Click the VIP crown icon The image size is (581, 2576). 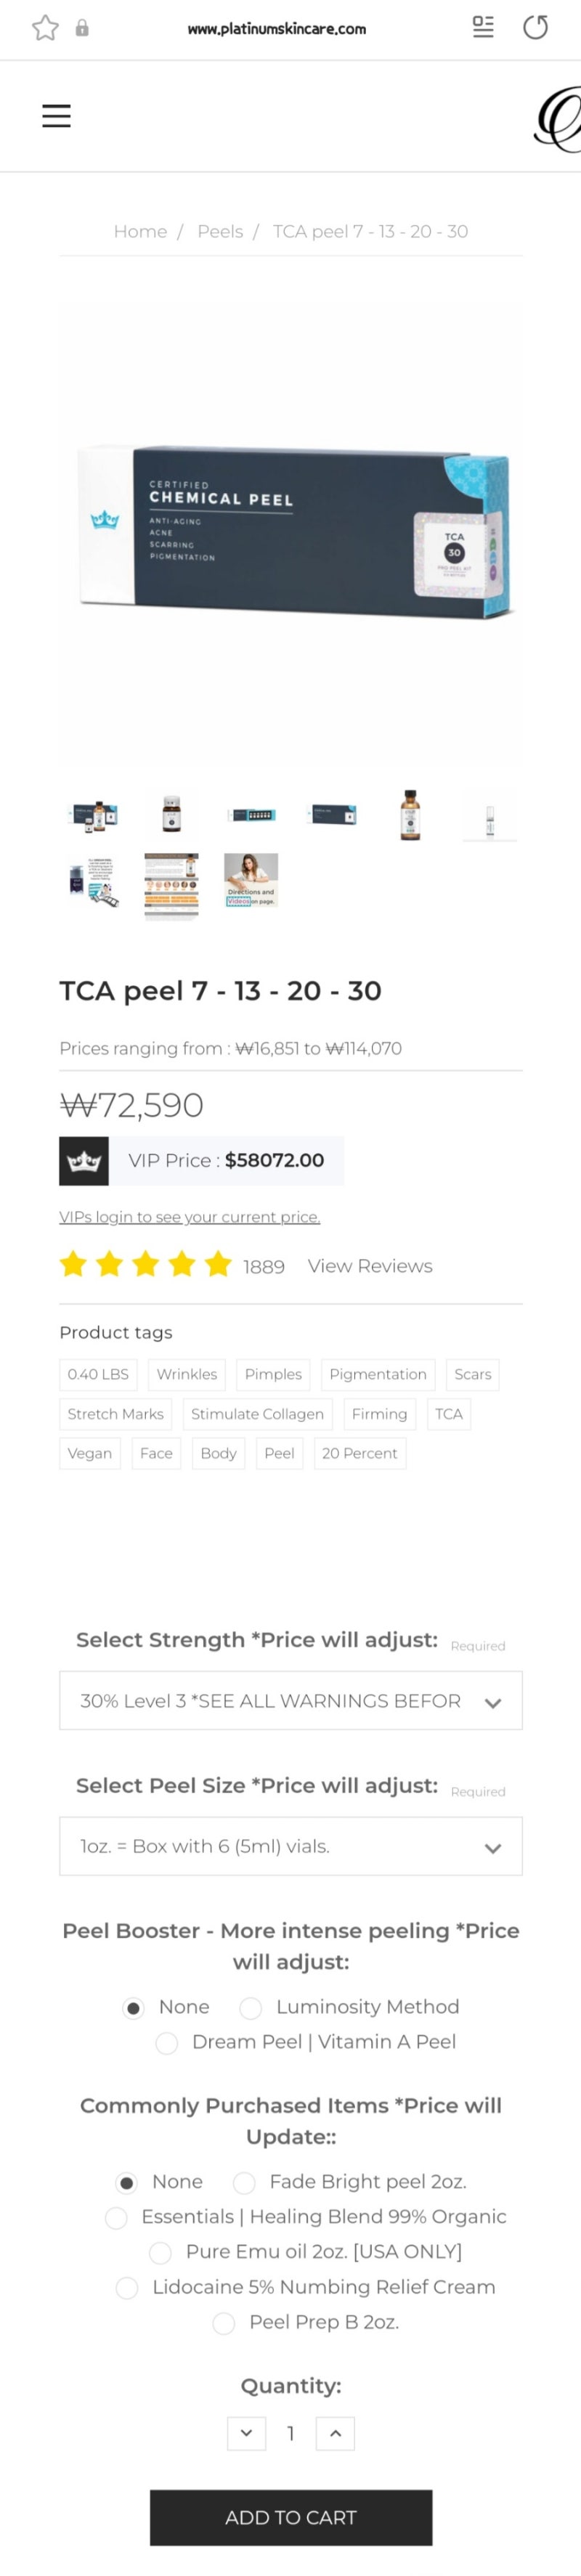pyautogui.click(x=84, y=1161)
